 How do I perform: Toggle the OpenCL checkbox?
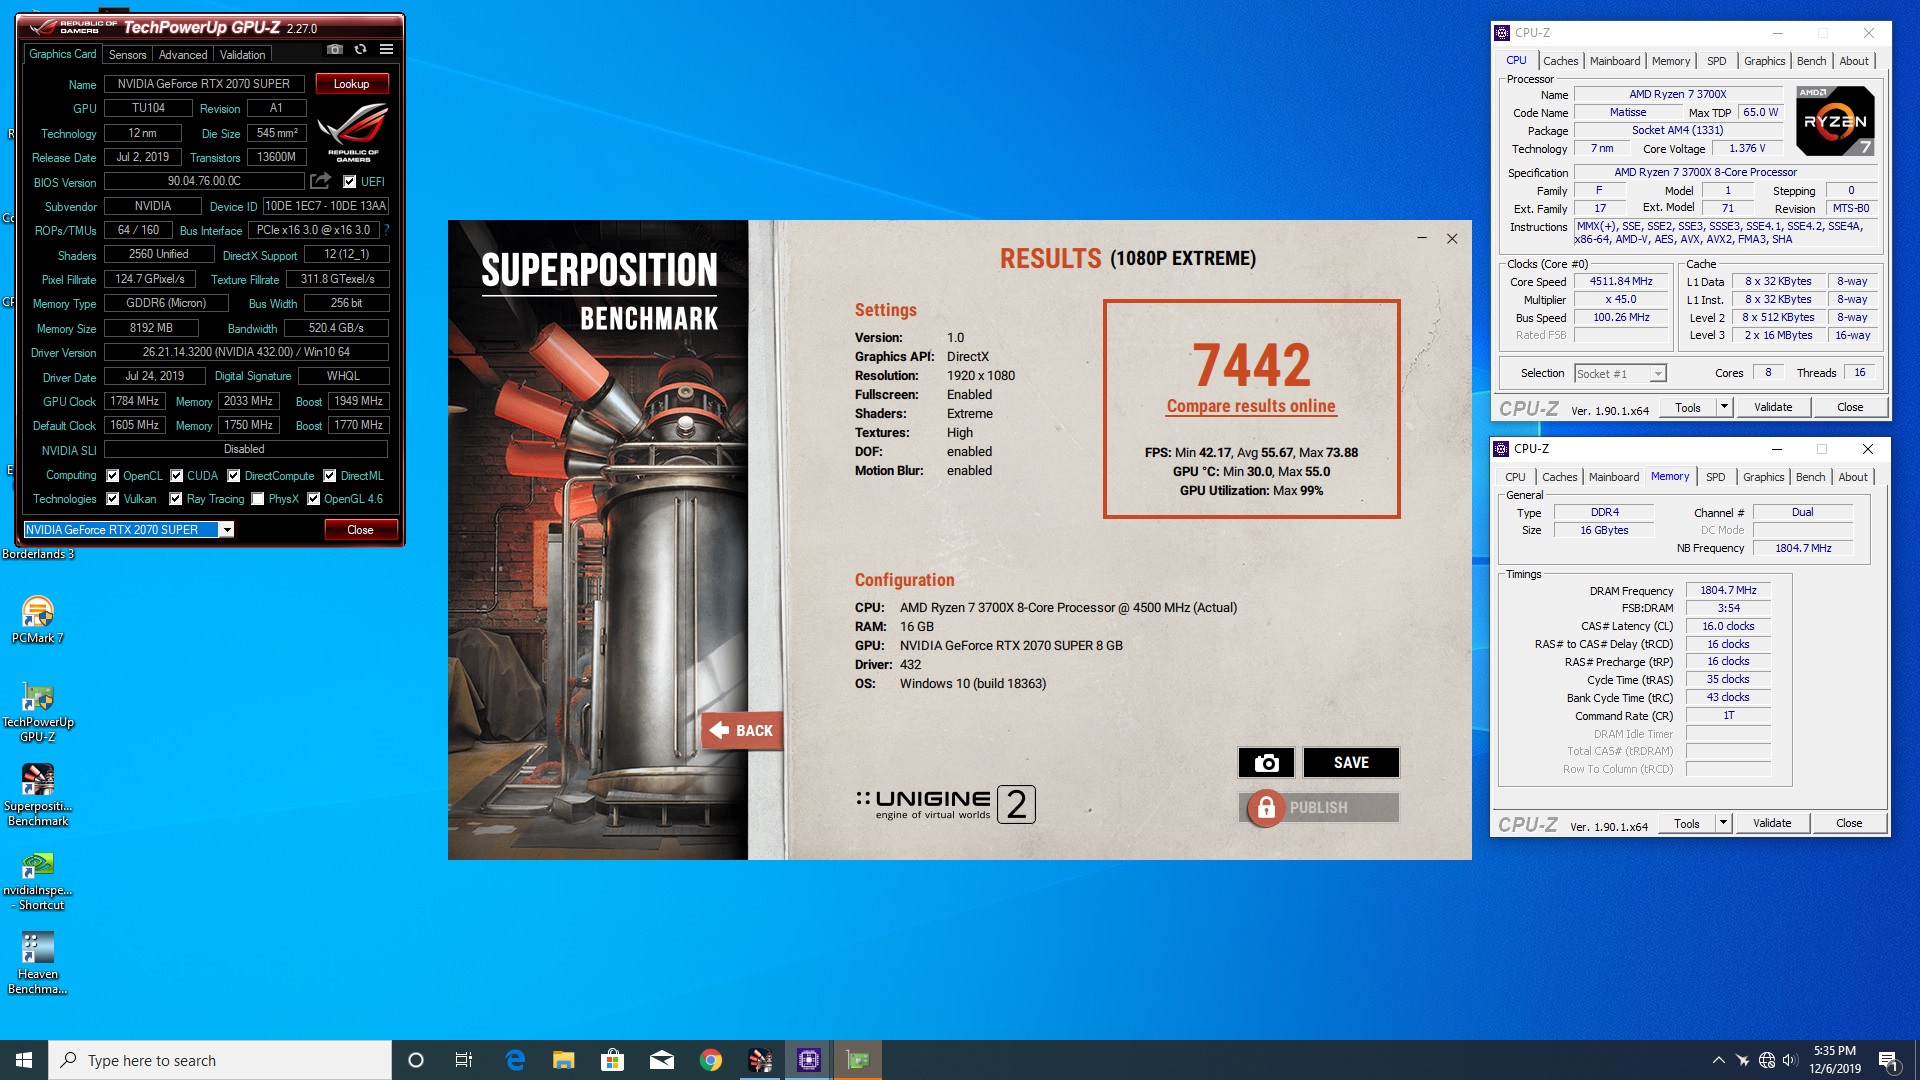point(113,476)
